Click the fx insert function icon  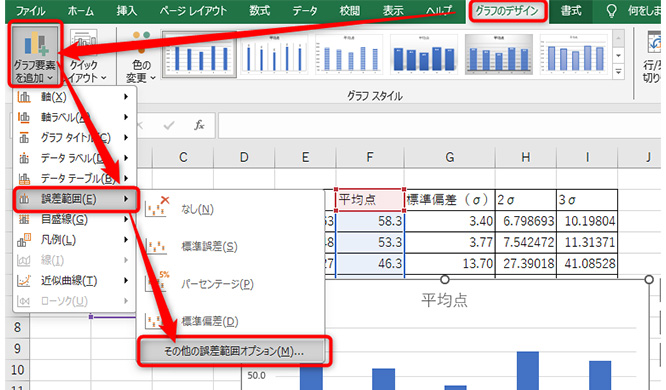click(199, 125)
